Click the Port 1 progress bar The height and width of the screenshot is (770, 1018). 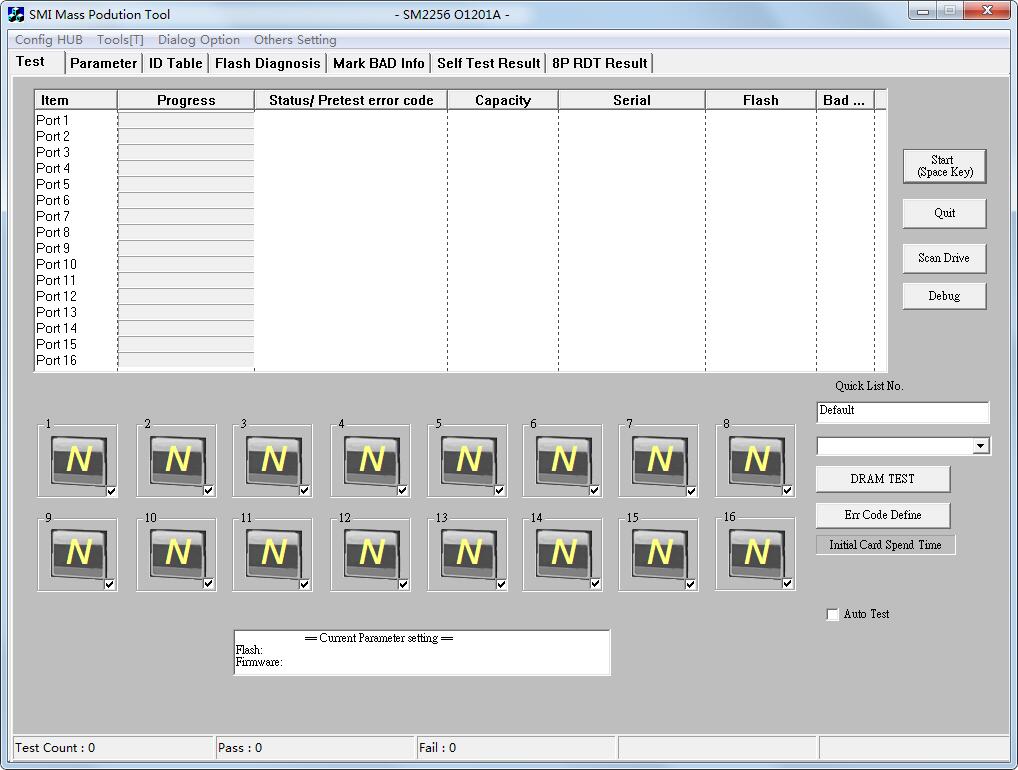186,121
